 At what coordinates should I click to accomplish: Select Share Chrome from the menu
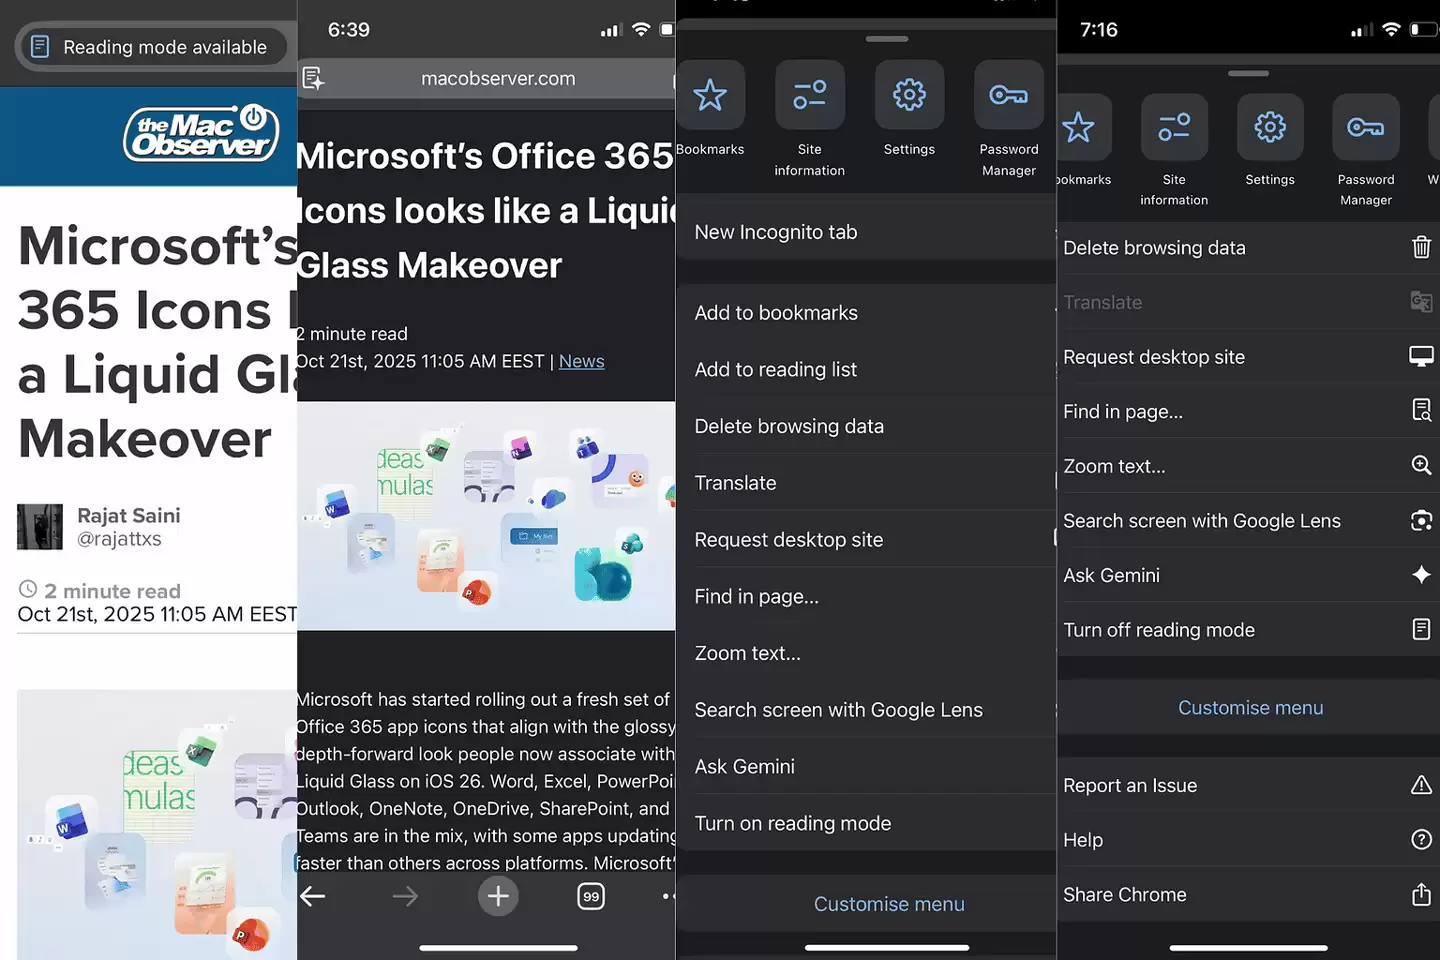(x=1124, y=895)
